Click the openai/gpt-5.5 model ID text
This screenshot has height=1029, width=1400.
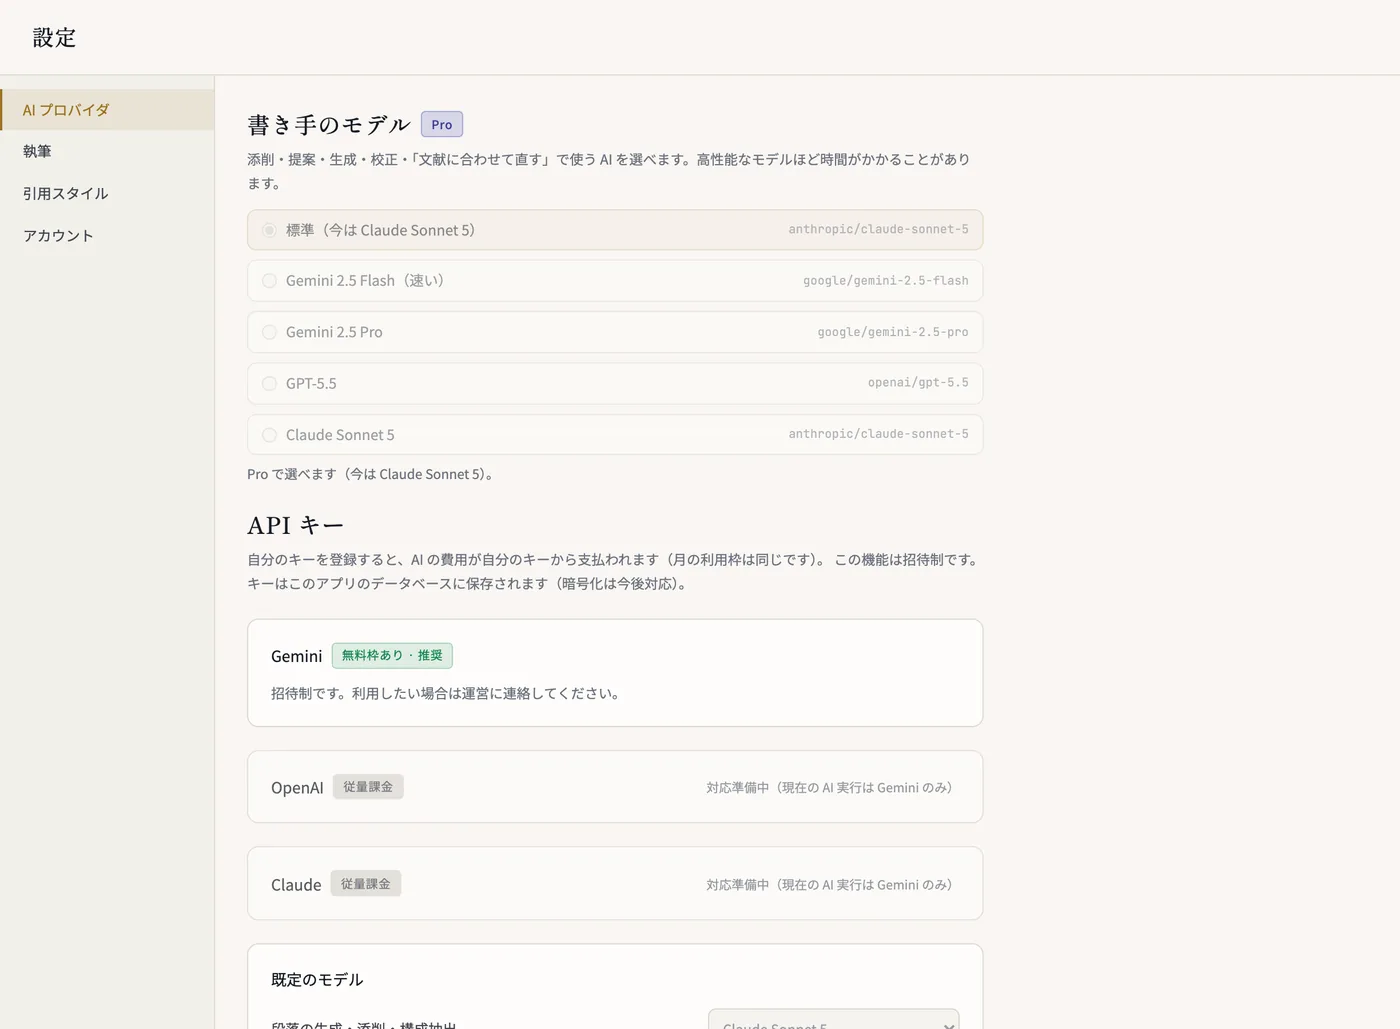click(918, 383)
